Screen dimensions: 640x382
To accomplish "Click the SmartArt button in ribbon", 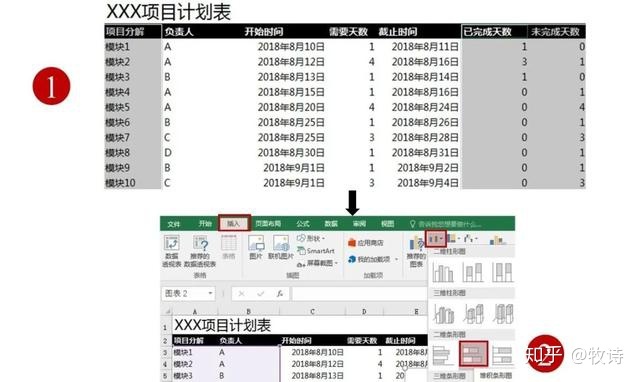I will click(x=316, y=251).
